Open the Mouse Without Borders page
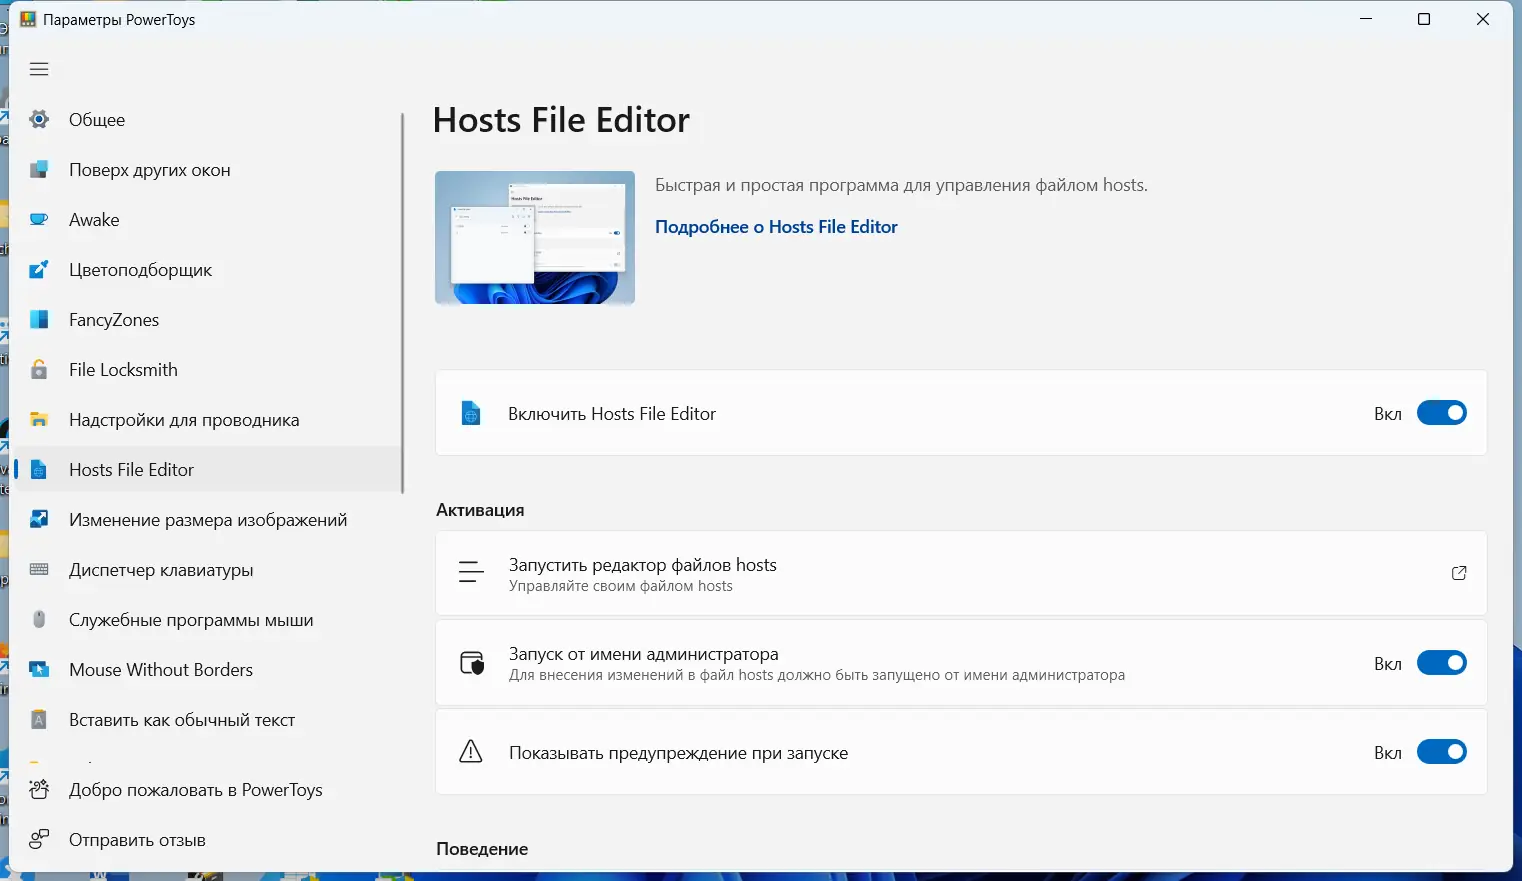The image size is (1522, 881). tap(206, 670)
